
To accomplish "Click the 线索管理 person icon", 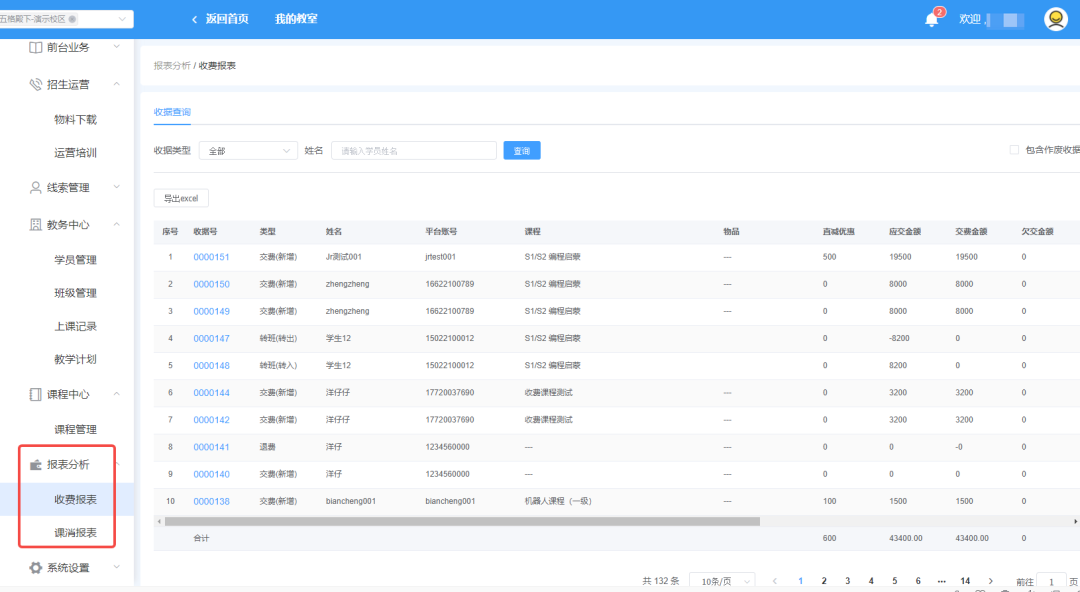I will (36, 187).
